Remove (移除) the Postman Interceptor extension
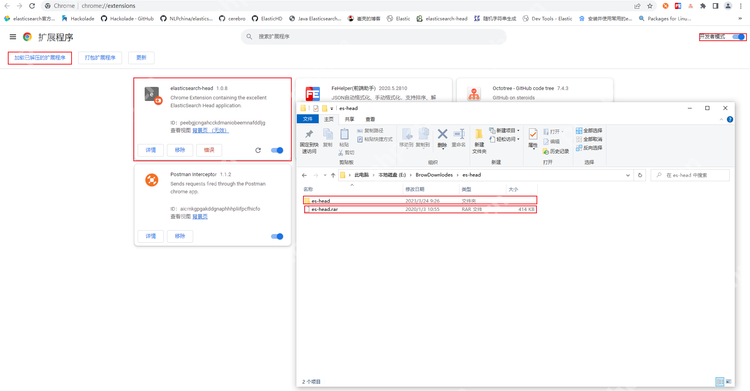750x391 pixels. pyautogui.click(x=180, y=236)
